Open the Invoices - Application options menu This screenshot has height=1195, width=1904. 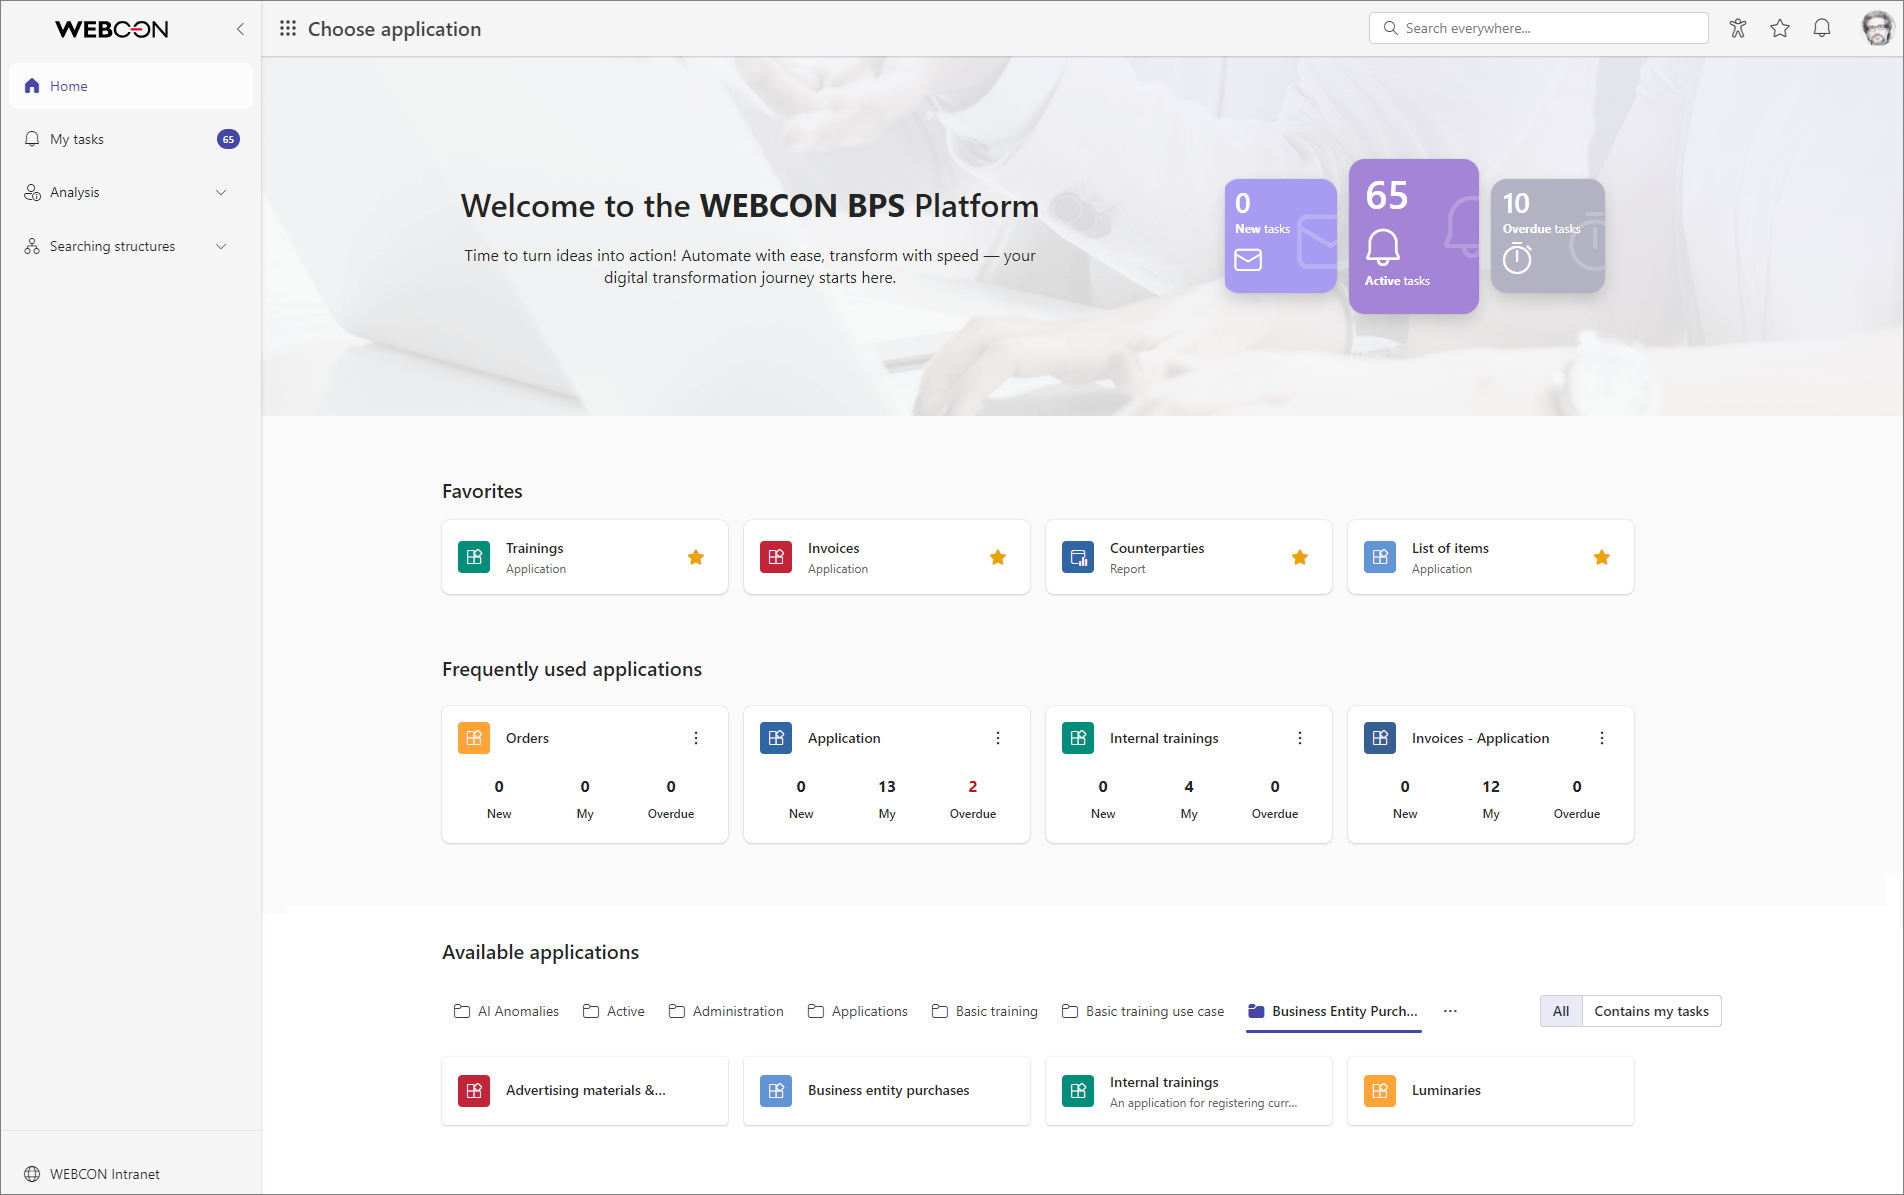[1602, 738]
